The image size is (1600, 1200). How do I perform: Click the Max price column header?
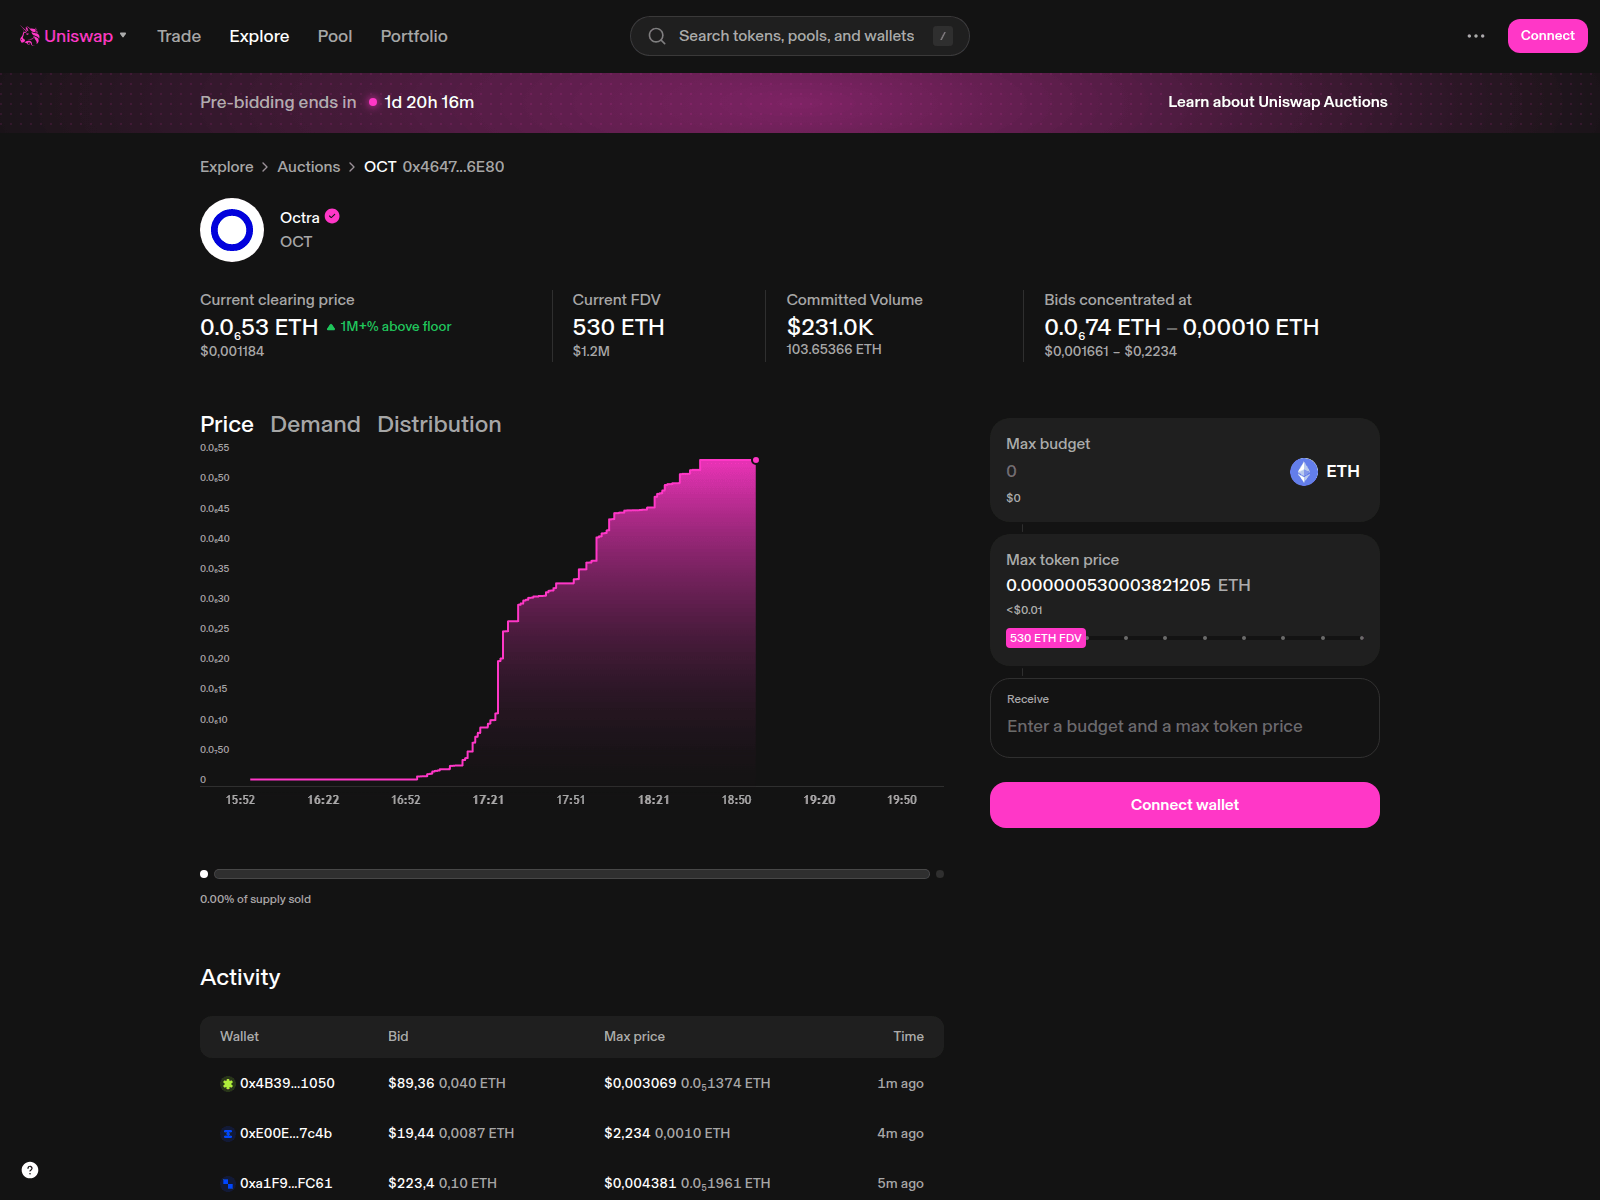point(634,1037)
